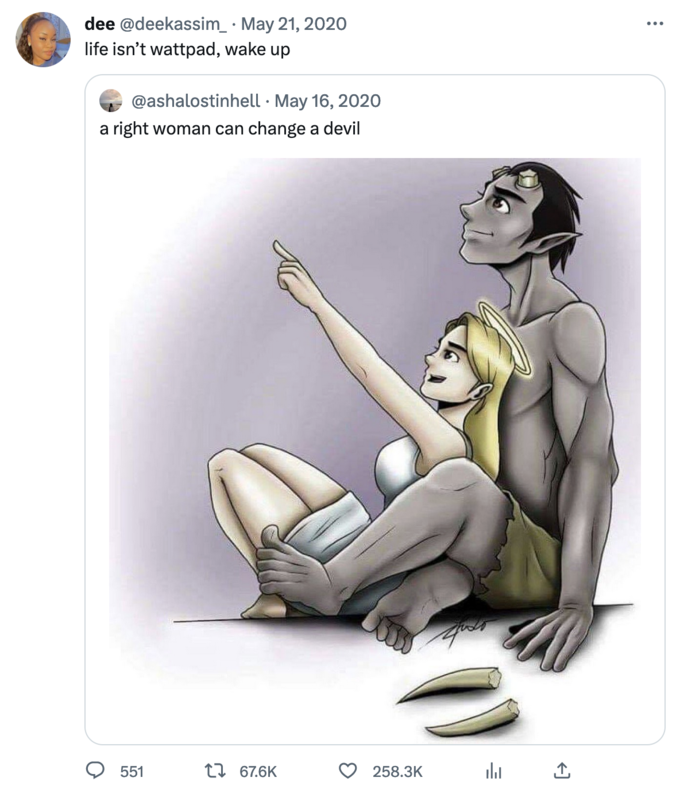The image size is (680, 793).
Task: Open the tweet analytics bar chart icon
Action: coord(493,771)
